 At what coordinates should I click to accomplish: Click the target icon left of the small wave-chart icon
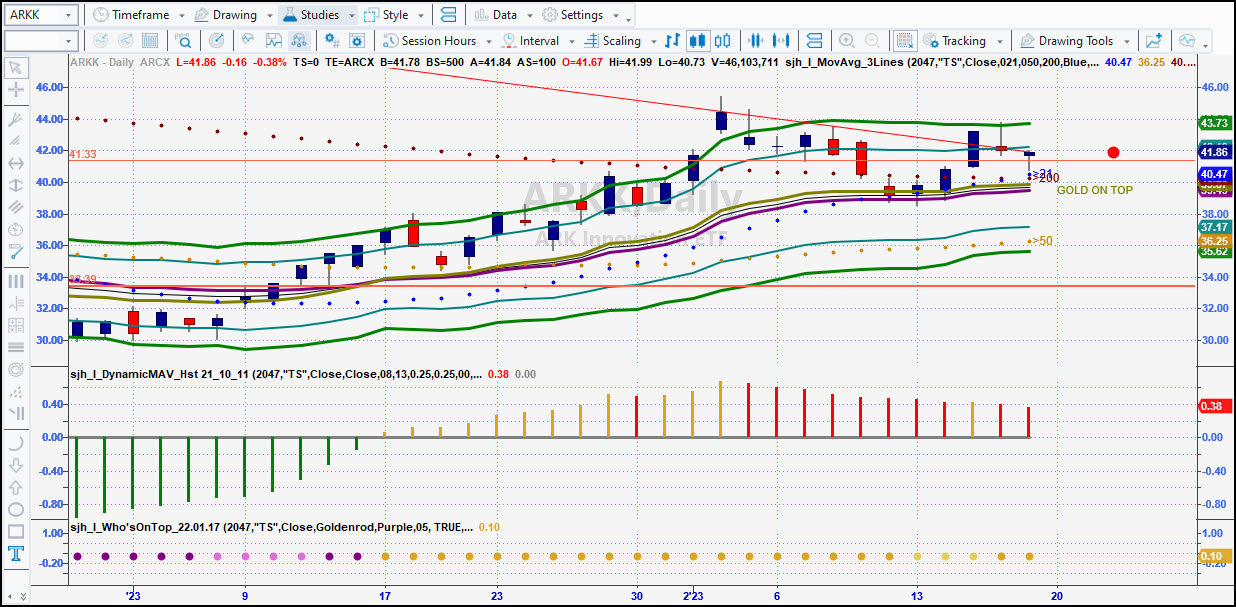tap(217, 41)
